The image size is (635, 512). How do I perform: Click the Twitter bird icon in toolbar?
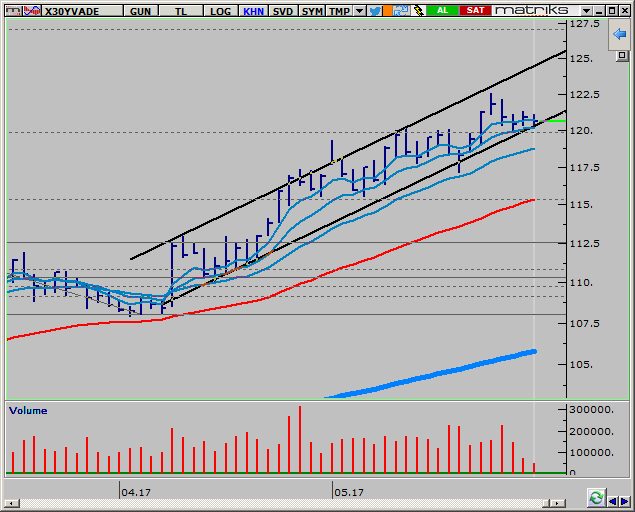click(x=375, y=10)
